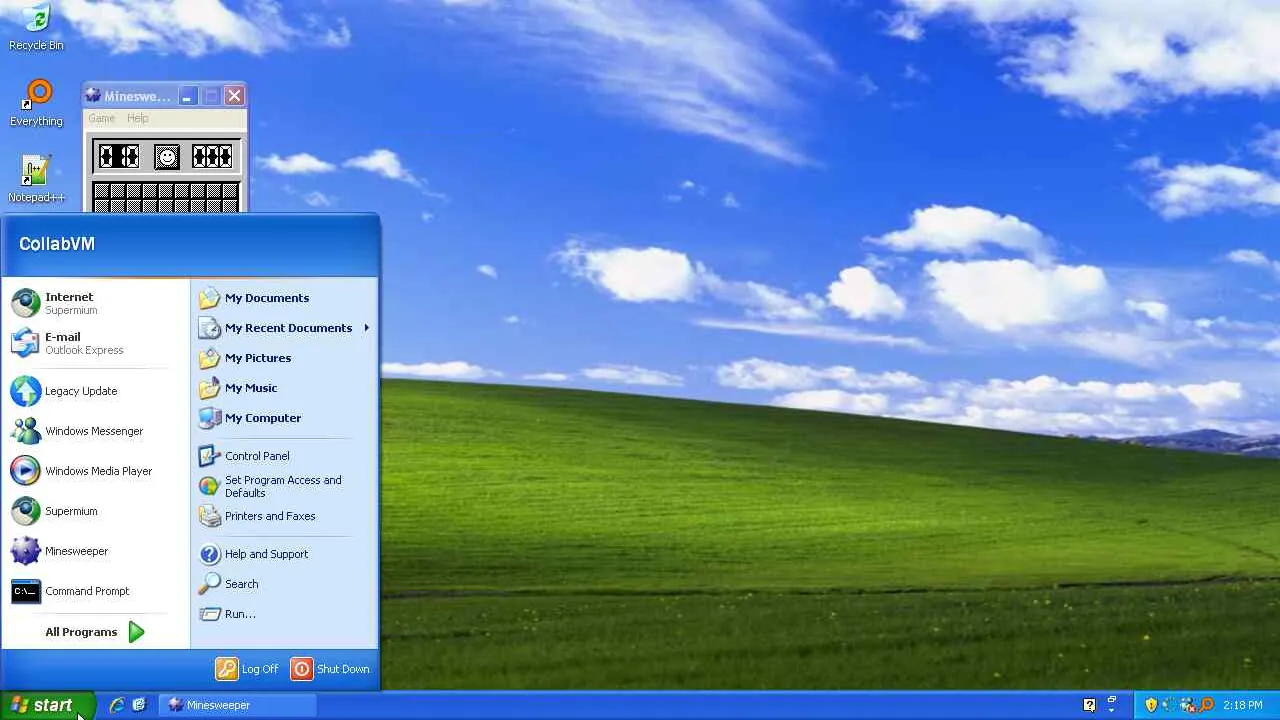Activate the Minesweeper taskbar button
This screenshot has width=1280, height=720.
[x=238, y=705]
